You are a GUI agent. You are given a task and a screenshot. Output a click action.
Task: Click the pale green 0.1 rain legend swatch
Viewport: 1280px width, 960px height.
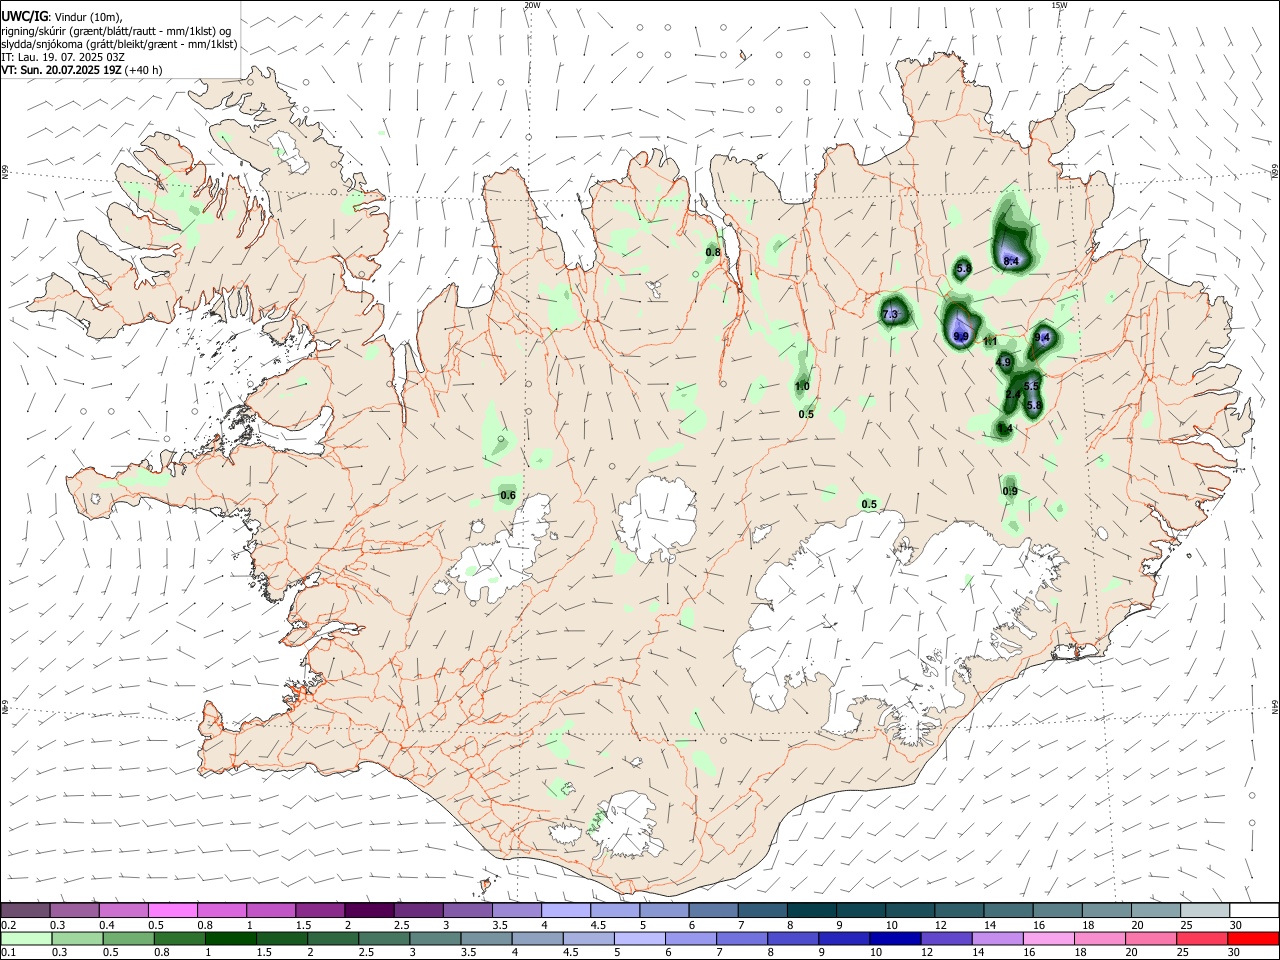click(26, 939)
